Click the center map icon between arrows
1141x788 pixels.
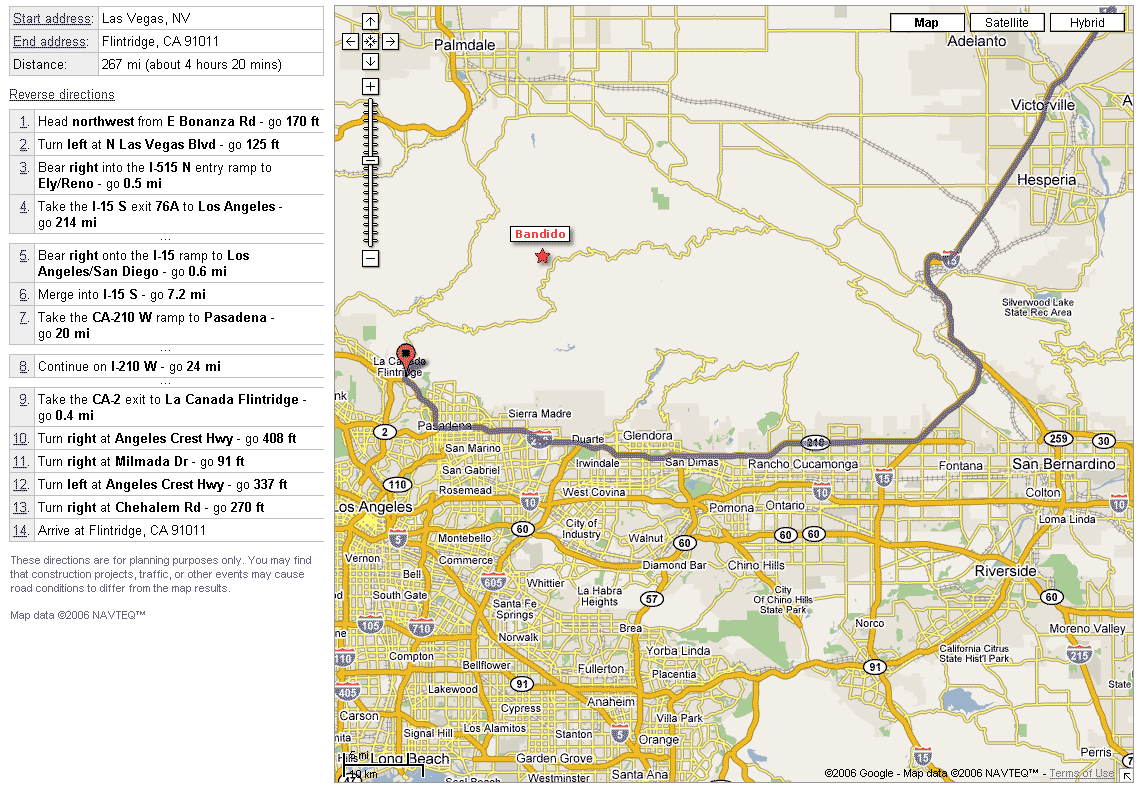[x=370, y=41]
